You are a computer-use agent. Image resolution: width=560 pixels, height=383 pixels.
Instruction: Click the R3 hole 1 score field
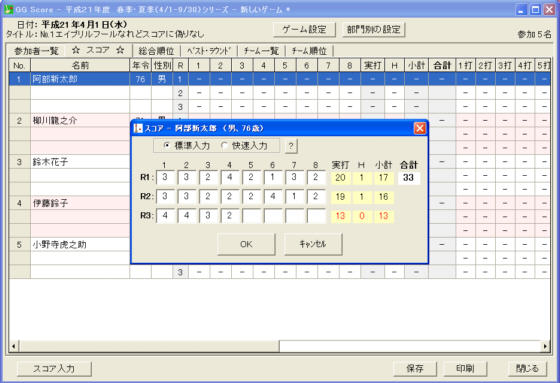165,216
